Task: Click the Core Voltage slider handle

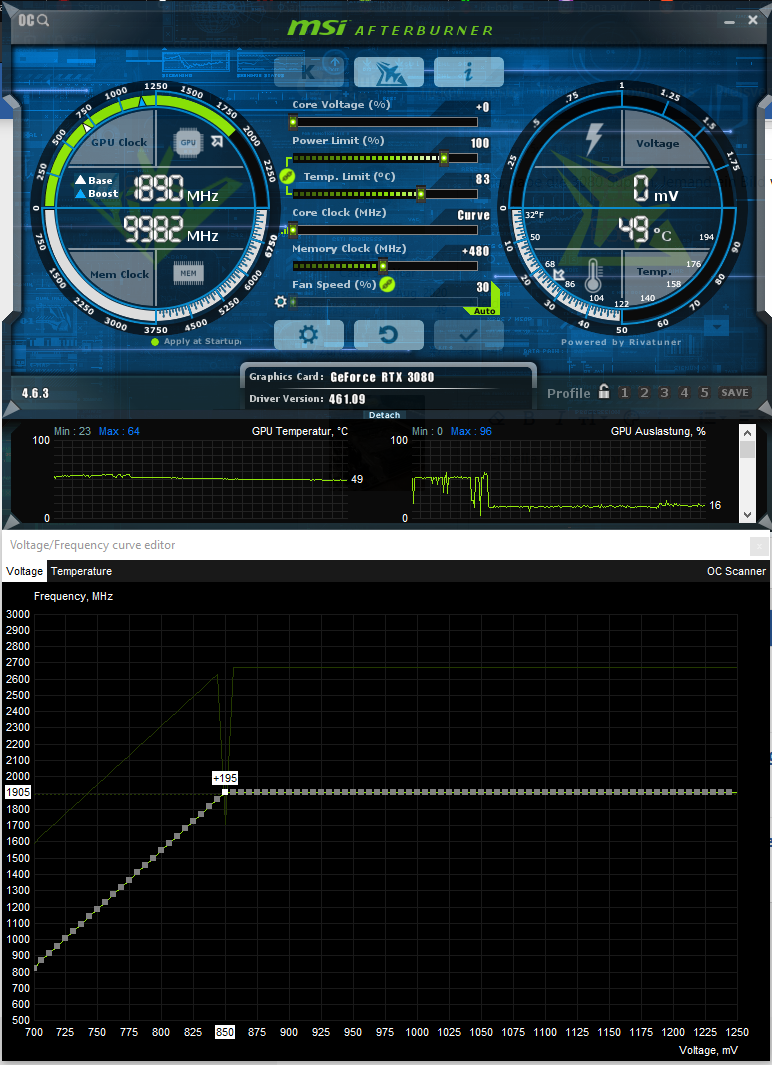Action: pyautogui.click(x=293, y=122)
